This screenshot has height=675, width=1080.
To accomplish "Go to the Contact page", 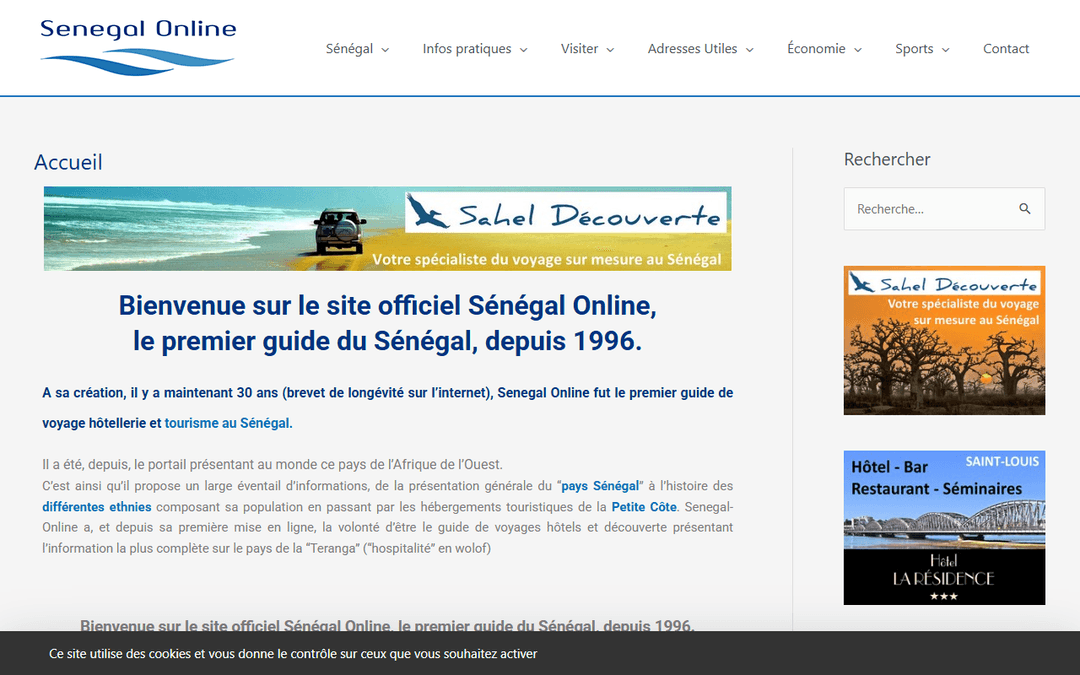I will (x=1006, y=49).
